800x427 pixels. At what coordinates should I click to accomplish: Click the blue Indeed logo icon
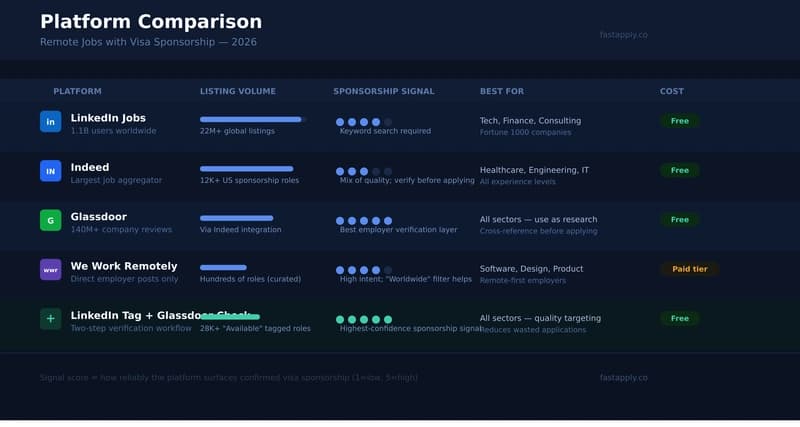coord(50,171)
